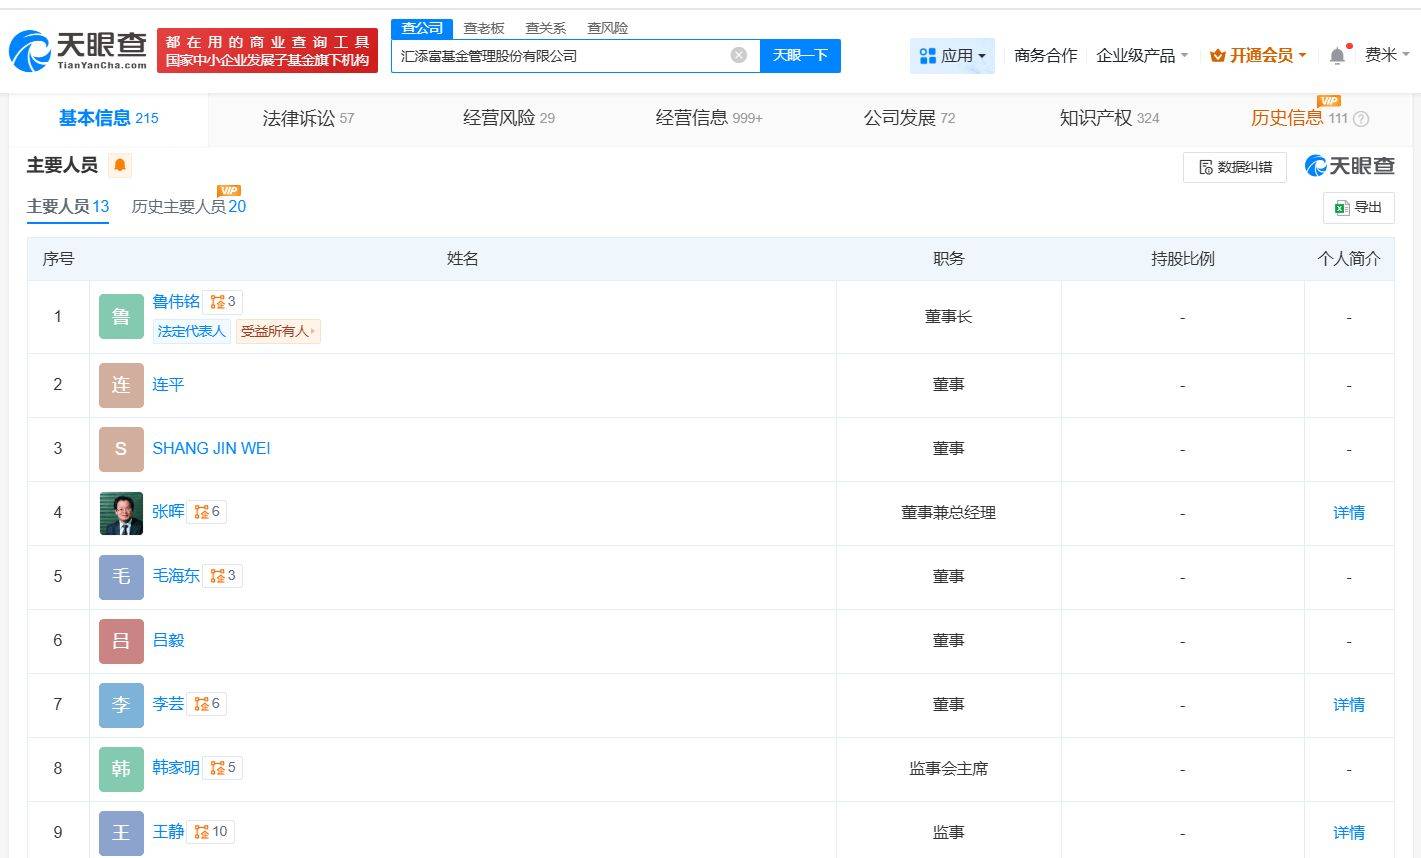
Task: Click the 鲁 avatar icon
Action: tap(121, 317)
